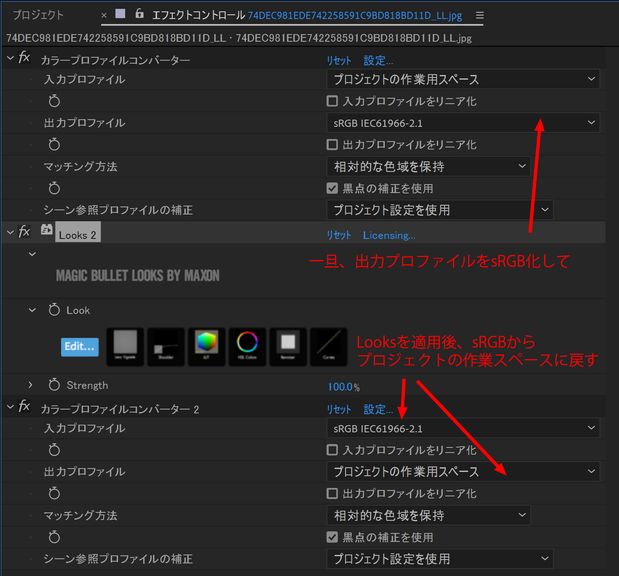
Task: Open first 出力プロファイル dropdown showing sRGB IEC61966-2.1
Action: (x=463, y=123)
